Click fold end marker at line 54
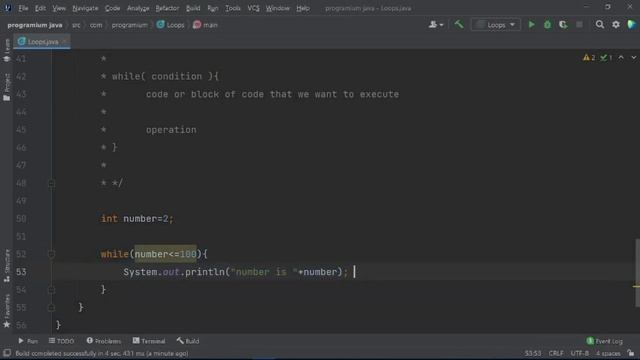This screenshot has width=640, height=360. pyautogui.click(x=51, y=290)
